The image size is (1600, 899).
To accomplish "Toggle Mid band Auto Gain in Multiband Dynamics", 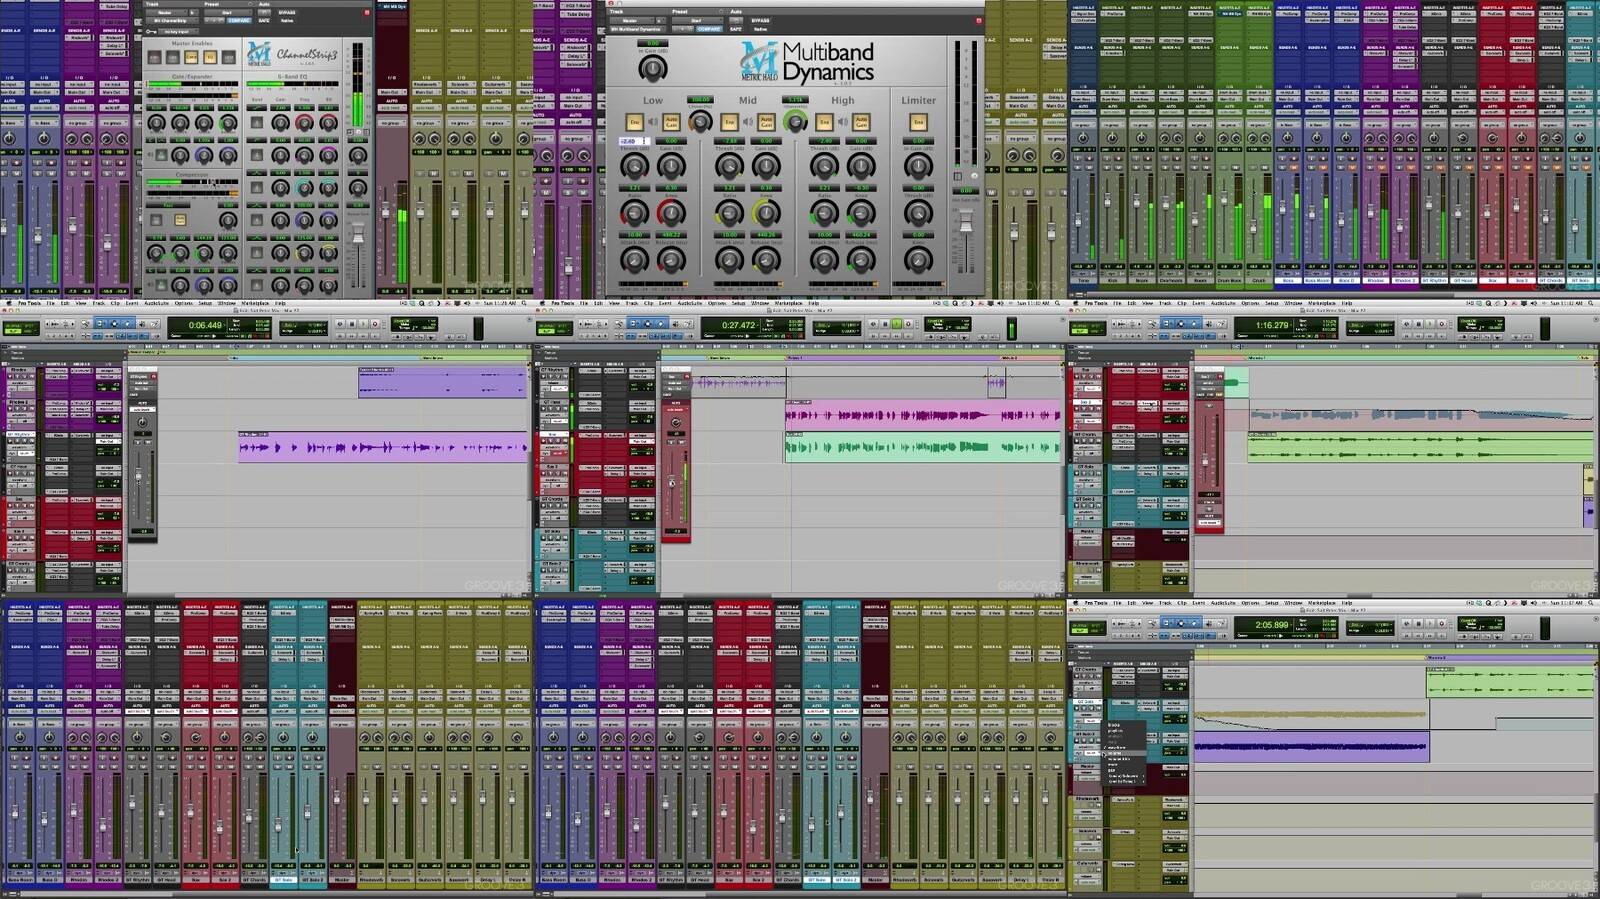I will click(766, 122).
